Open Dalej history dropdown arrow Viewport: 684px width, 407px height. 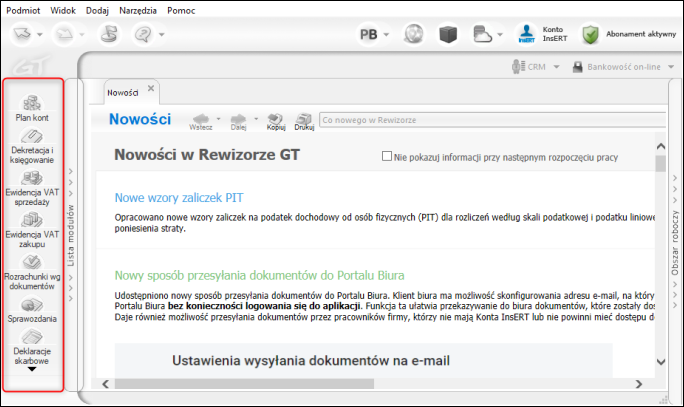tap(256, 118)
